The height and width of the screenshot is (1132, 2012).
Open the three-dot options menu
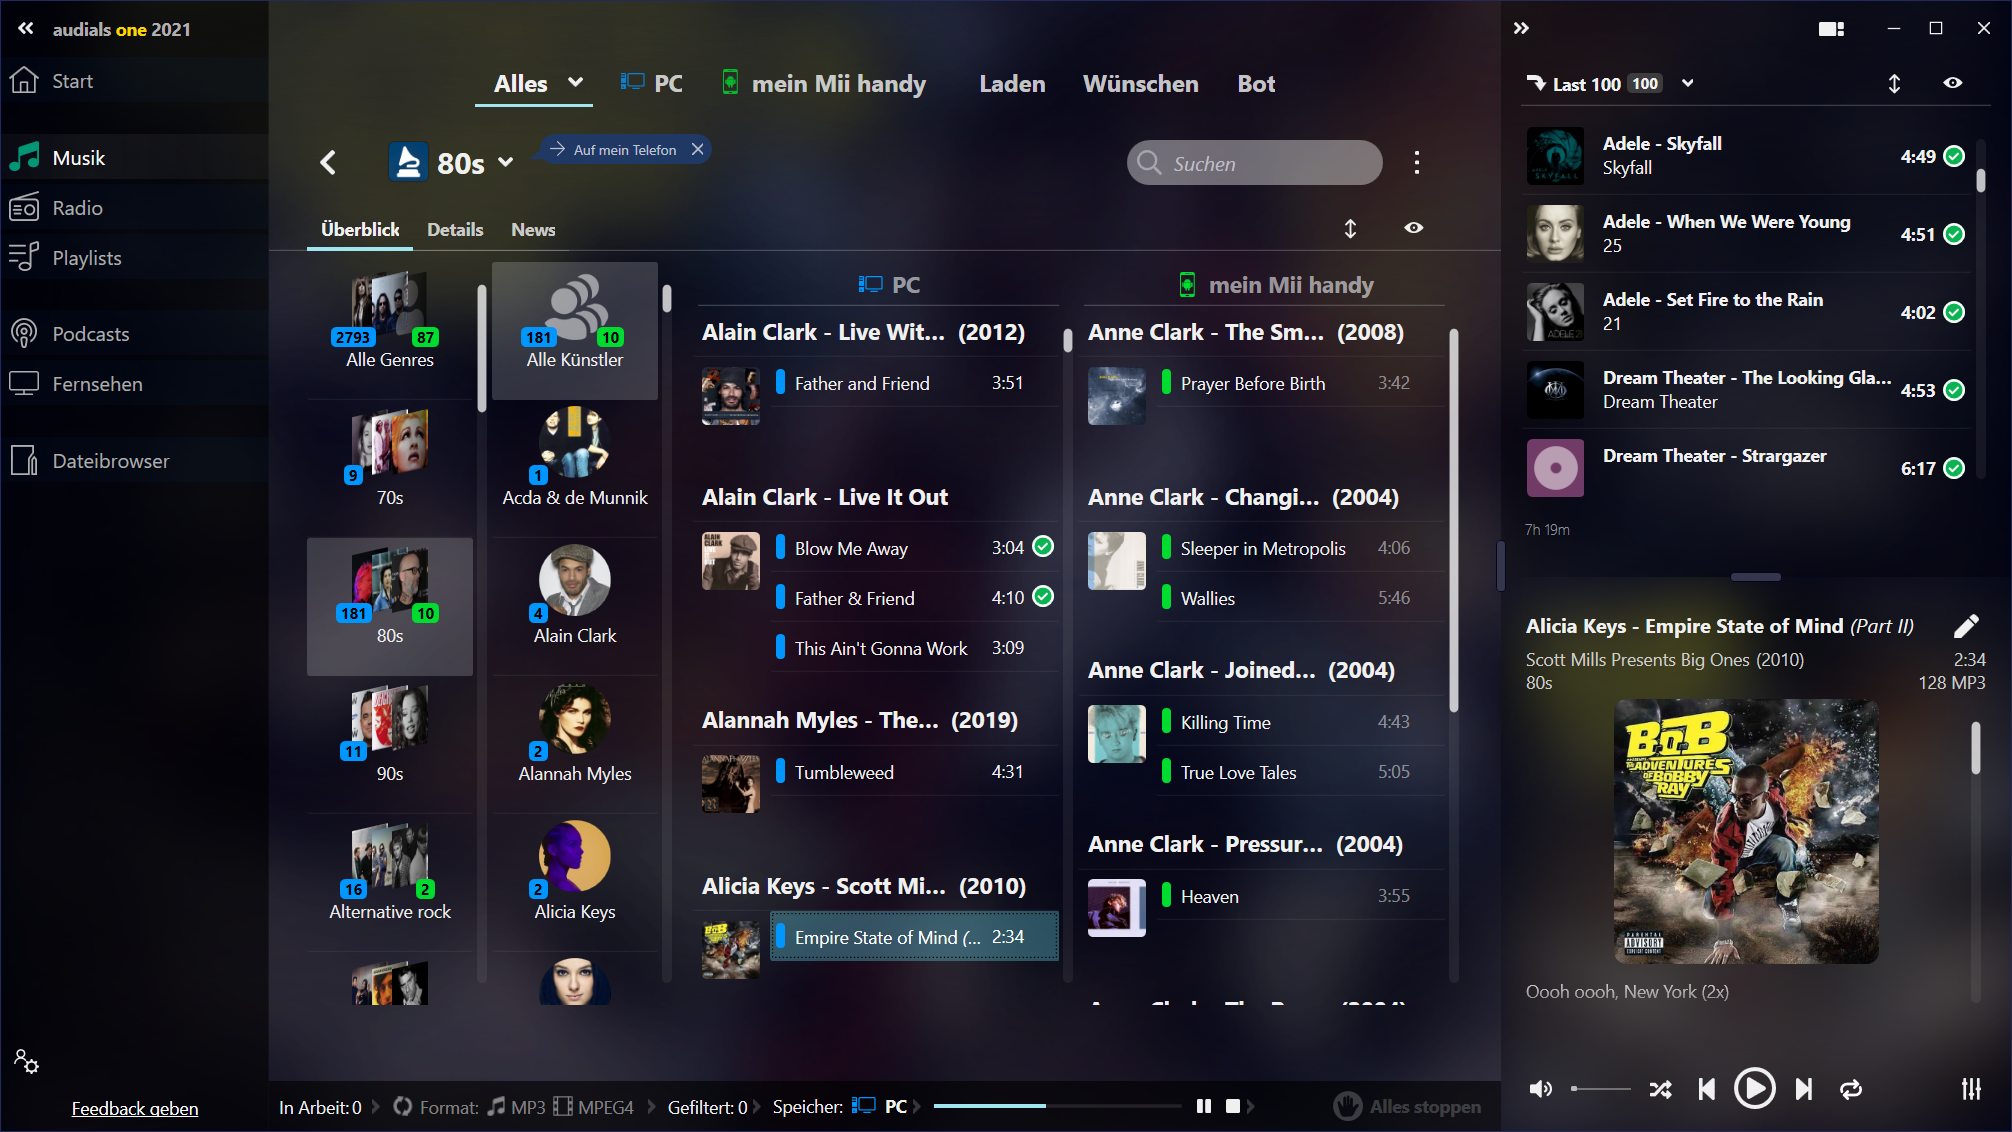(1417, 163)
